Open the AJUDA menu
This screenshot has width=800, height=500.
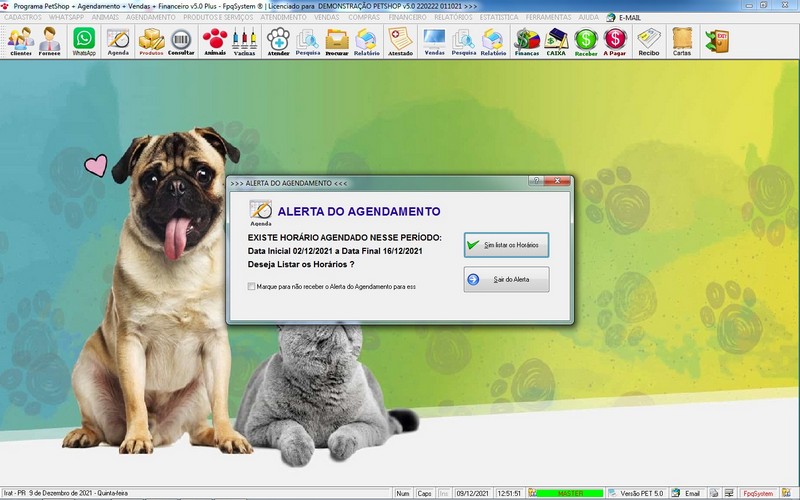(x=588, y=17)
